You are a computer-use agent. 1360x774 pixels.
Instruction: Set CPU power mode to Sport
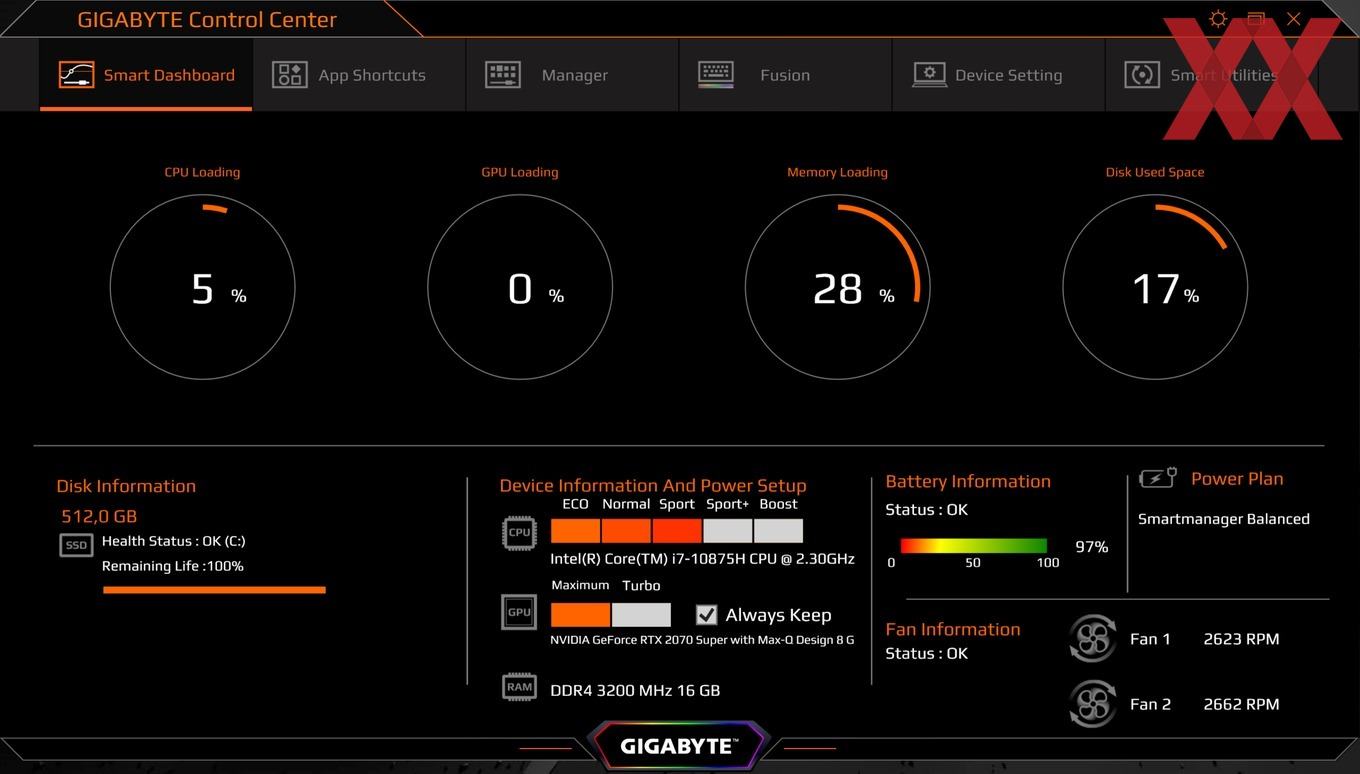coord(677,530)
